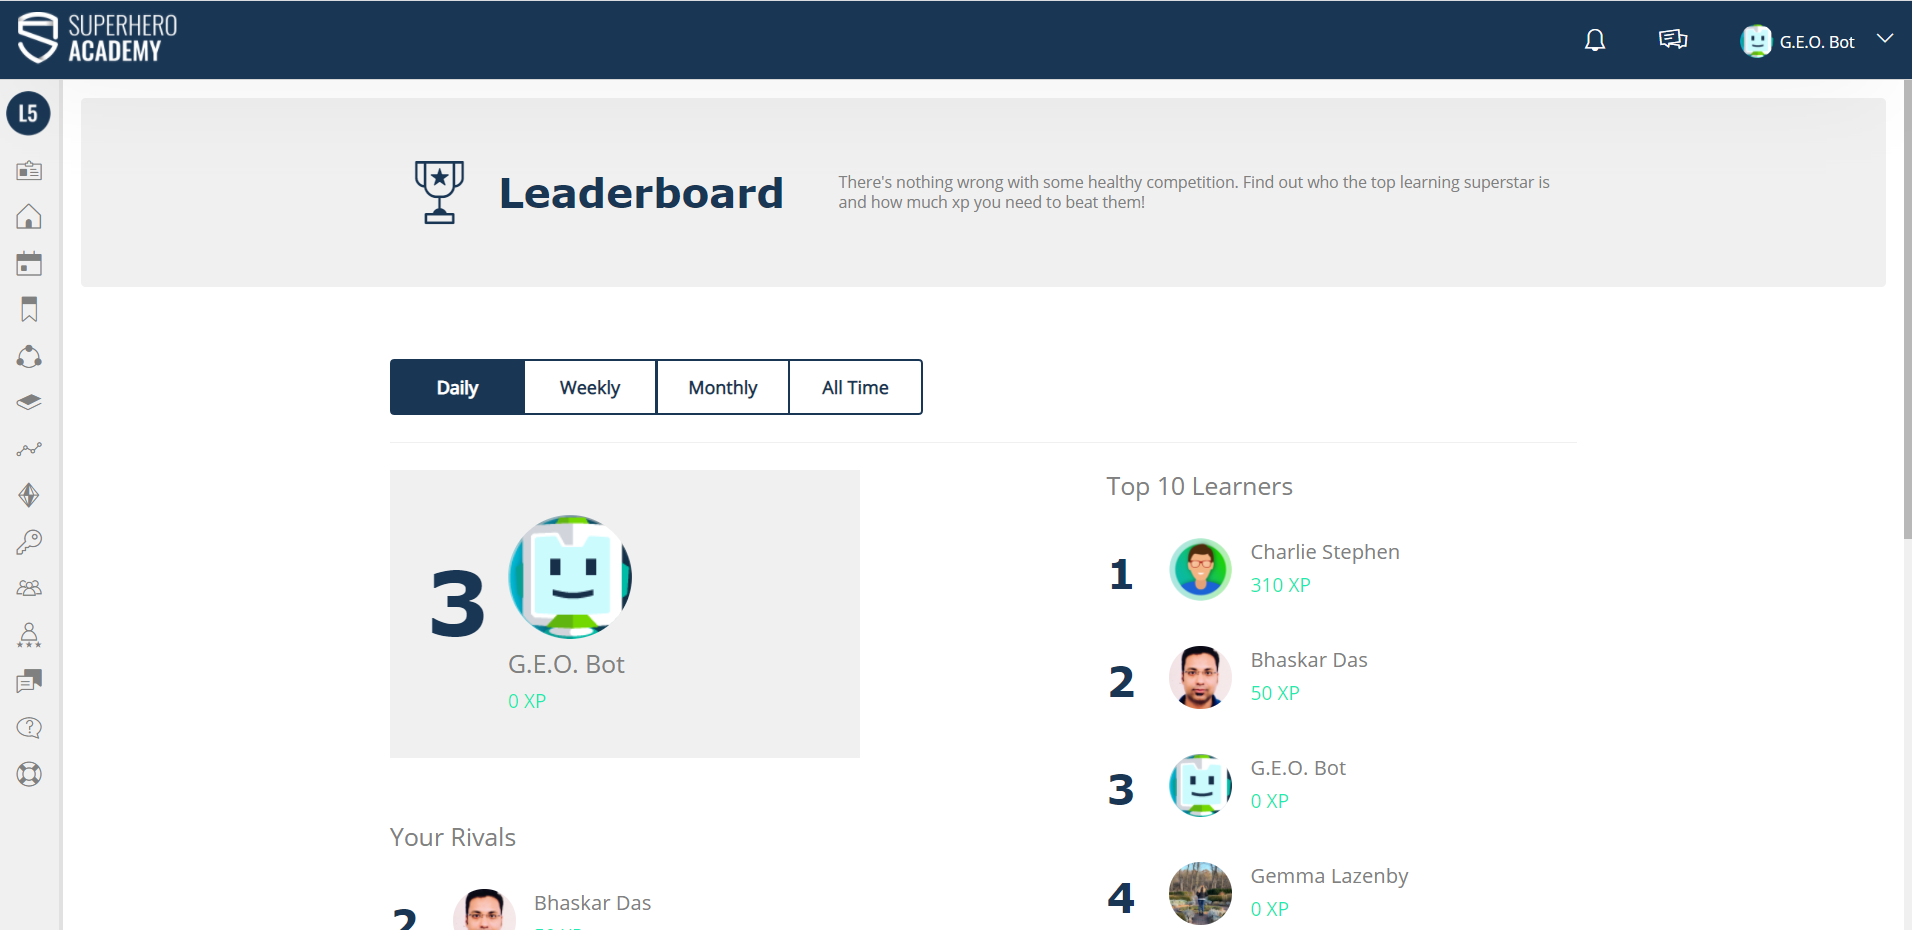Click the graduation cap courses icon

(29, 403)
